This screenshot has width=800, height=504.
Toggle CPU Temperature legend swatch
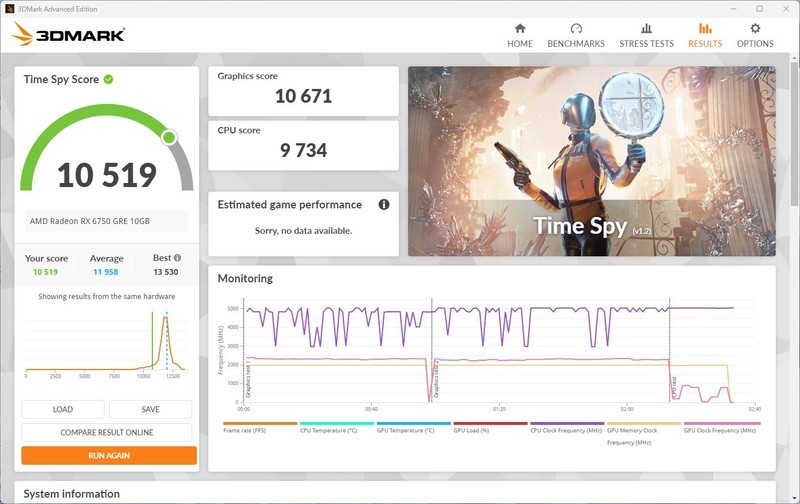point(337,423)
